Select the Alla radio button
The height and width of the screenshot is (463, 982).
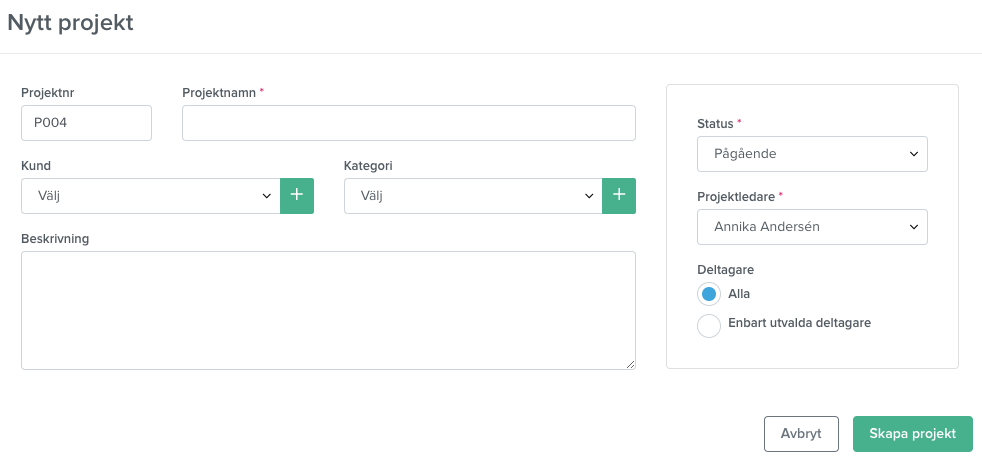(x=709, y=294)
